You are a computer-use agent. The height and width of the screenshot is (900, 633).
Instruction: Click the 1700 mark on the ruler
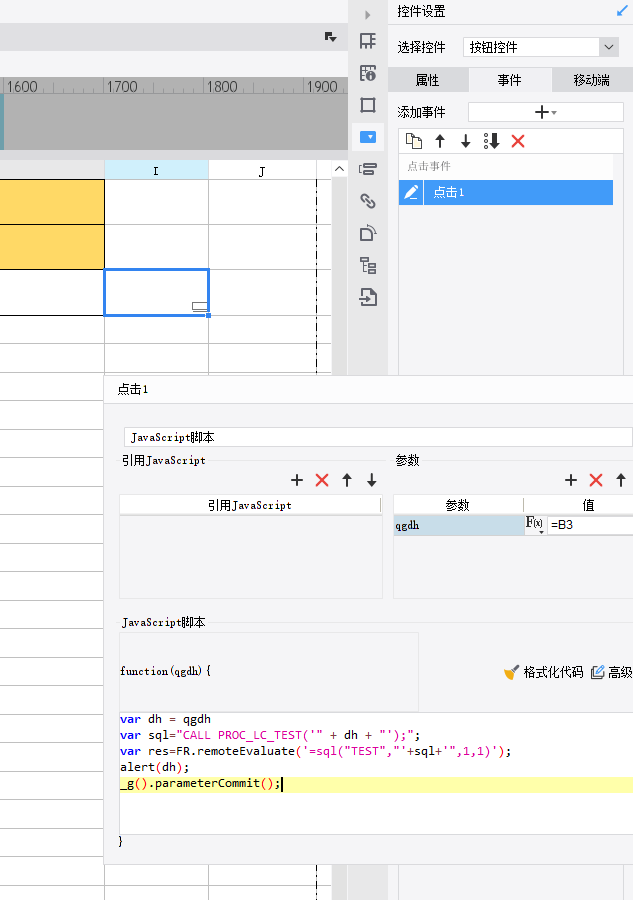(x=122, y=86)
